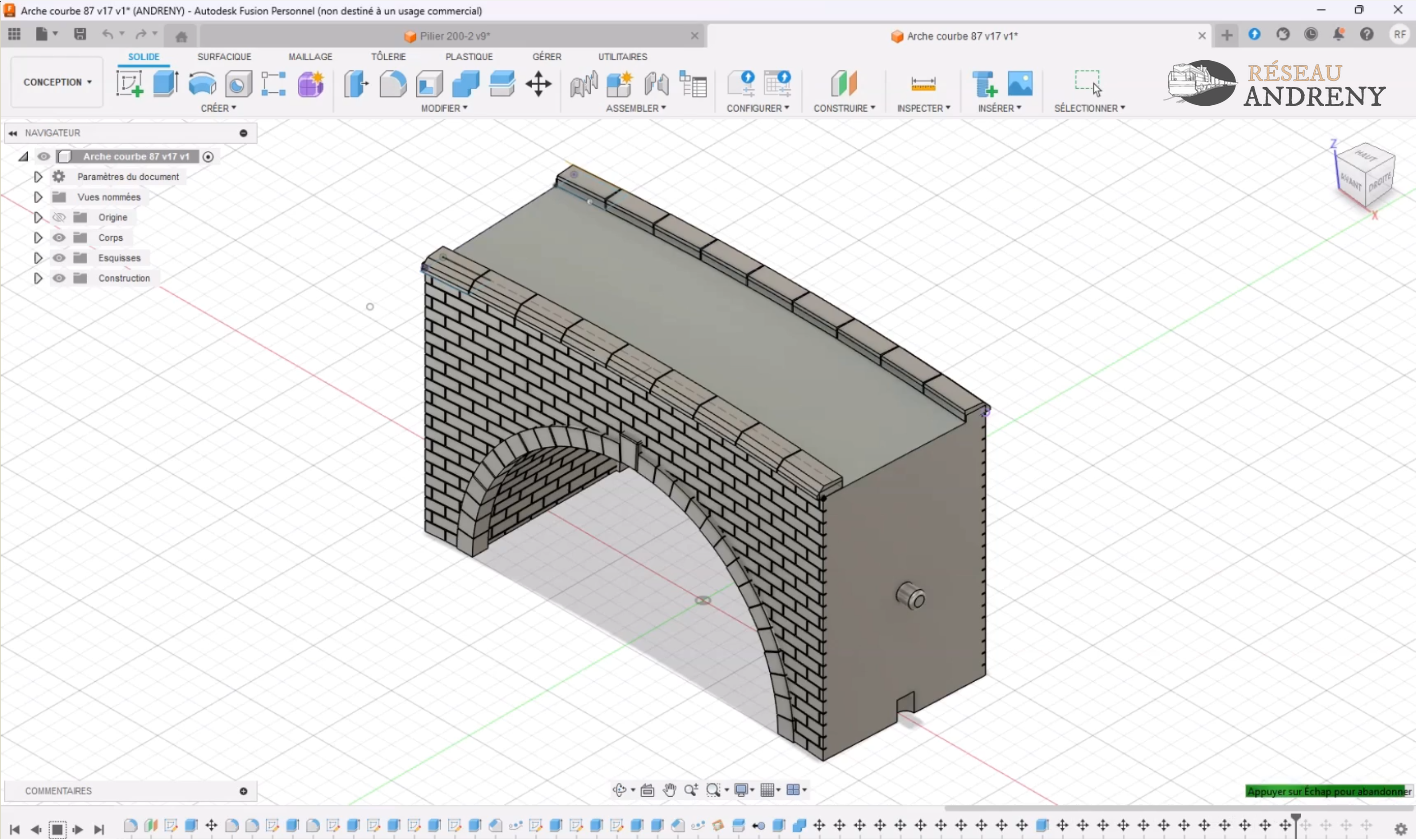Select the Hole tool in Créer
The width and height of the screenshot is (1416, 839).
(x=238, y=84)
